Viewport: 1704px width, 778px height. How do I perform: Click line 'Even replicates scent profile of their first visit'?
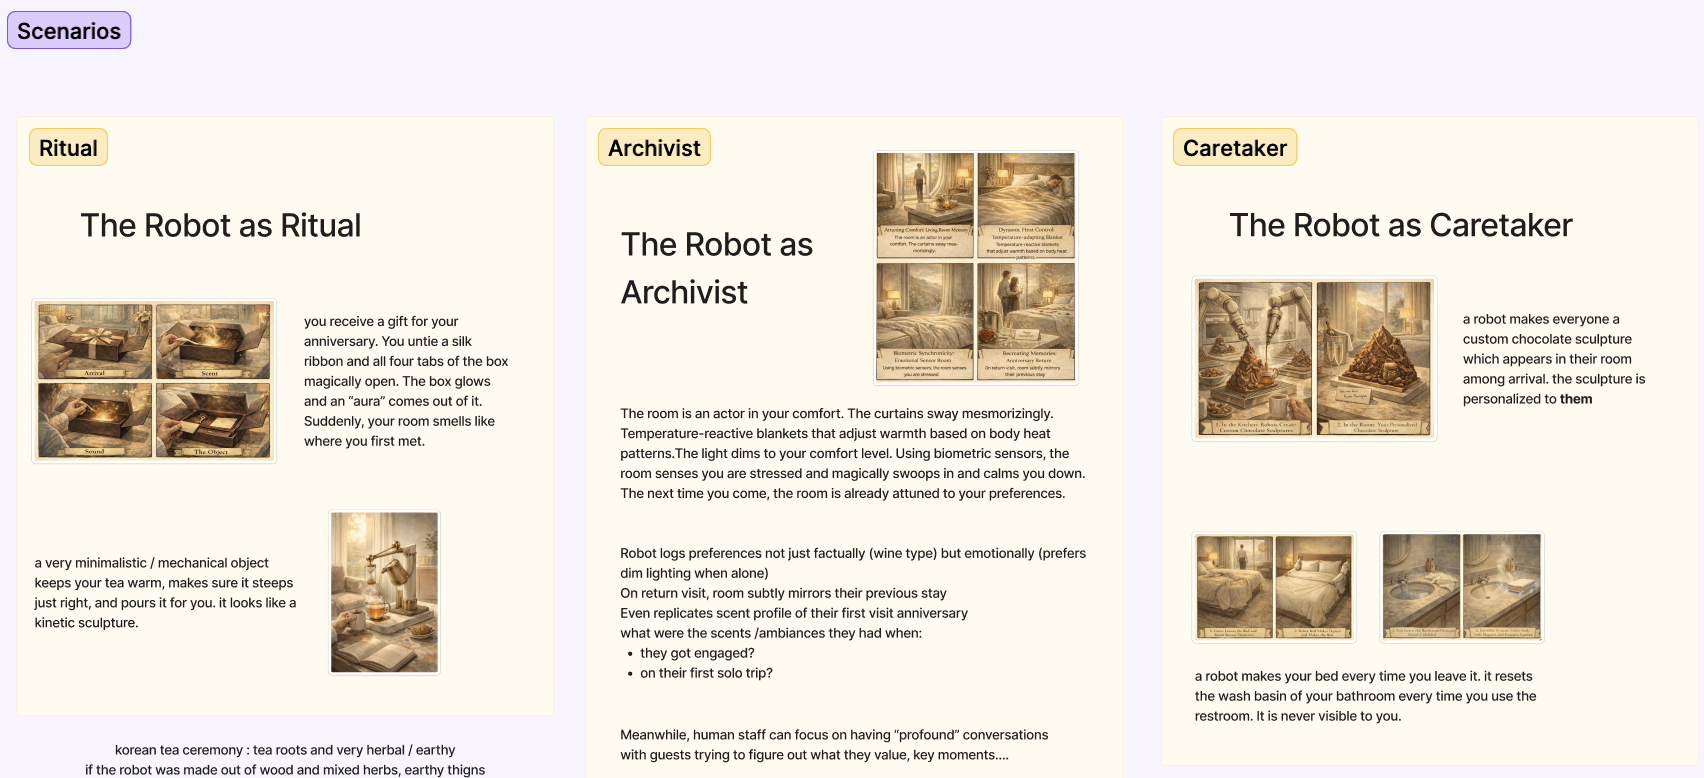tap(794, 613)
